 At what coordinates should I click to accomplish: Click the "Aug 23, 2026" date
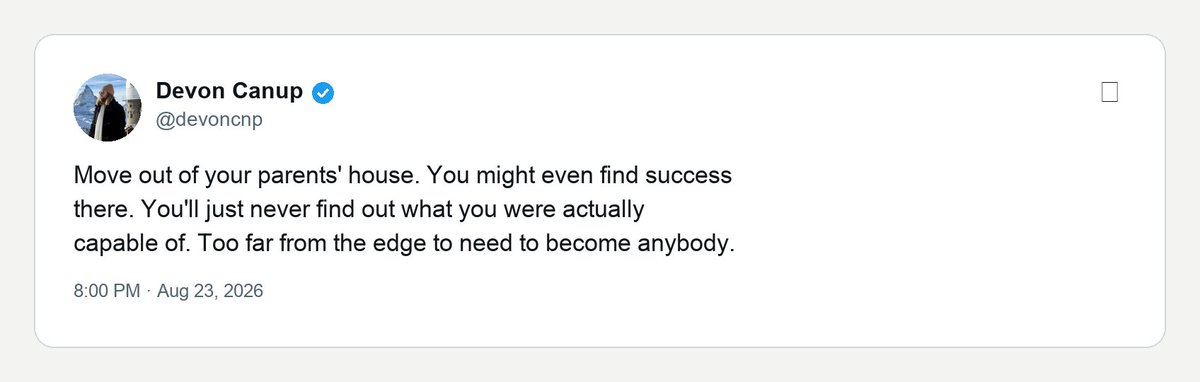click(209, 292)
